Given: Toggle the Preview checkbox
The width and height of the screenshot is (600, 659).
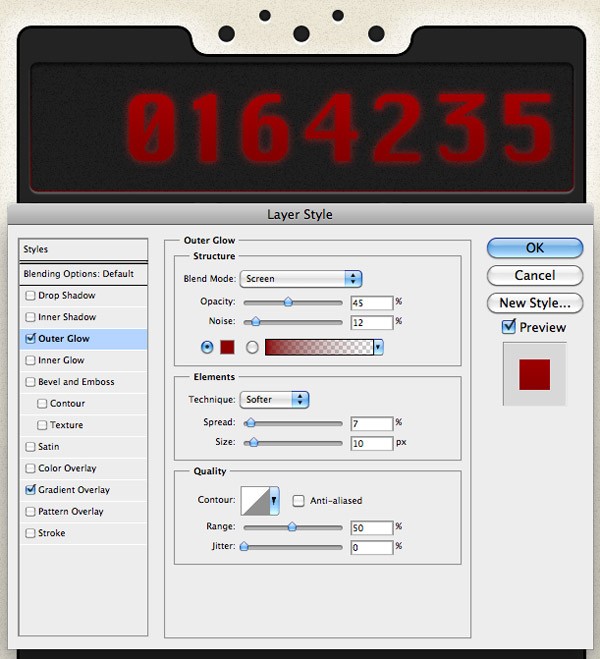Looking at the screenshot, I should coord(508,327).
